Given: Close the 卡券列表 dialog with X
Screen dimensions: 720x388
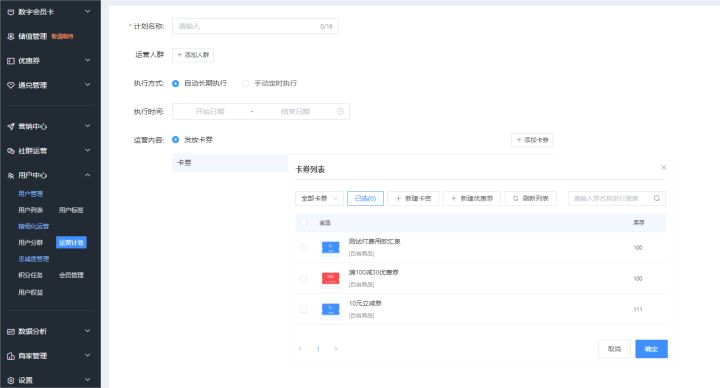Looking at the screenshot, I should pyautogui.click(x=664, y=167).
